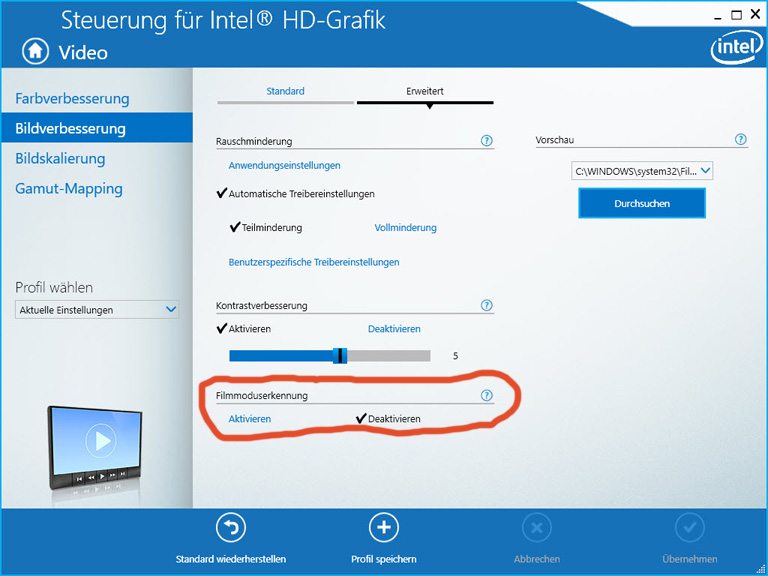Open the Profil wählen dropdown

tap(97, 310)
